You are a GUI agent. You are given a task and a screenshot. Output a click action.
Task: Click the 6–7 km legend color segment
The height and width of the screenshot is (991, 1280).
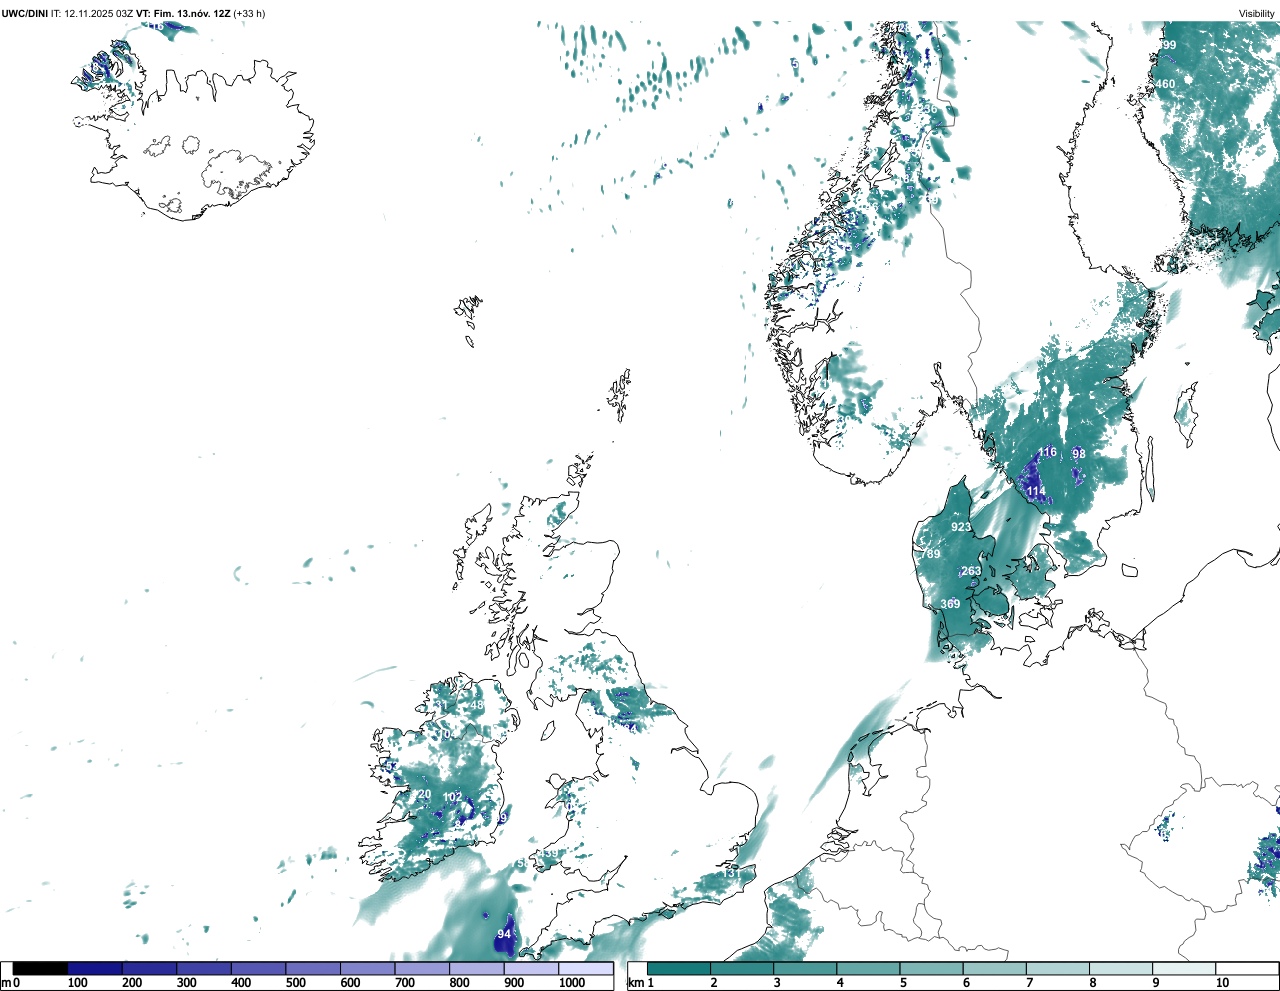click(x=994, y=968)
